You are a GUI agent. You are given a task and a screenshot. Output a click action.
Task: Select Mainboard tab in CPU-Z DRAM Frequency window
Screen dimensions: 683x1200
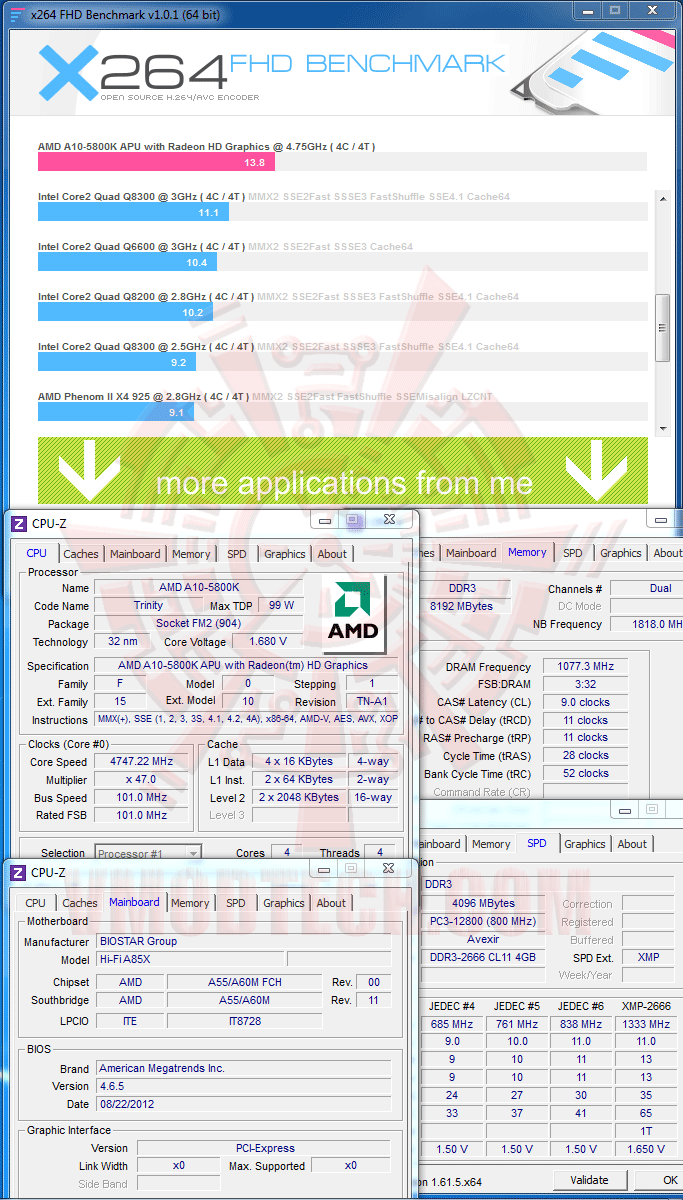point(471,553)
